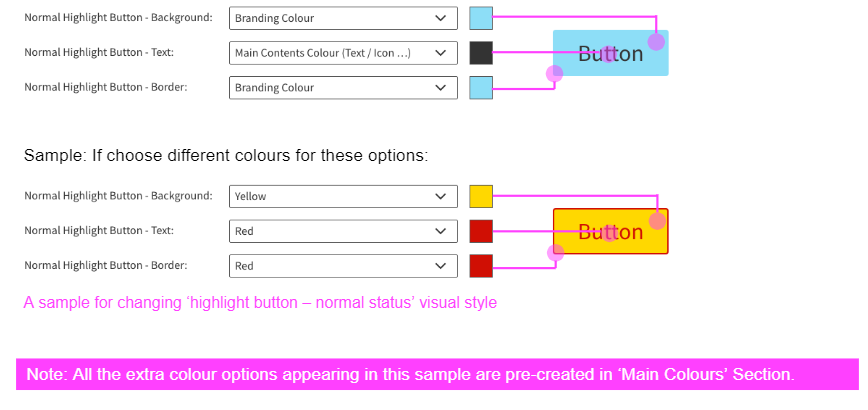Click the red border colour swatch

coord(481,266)
